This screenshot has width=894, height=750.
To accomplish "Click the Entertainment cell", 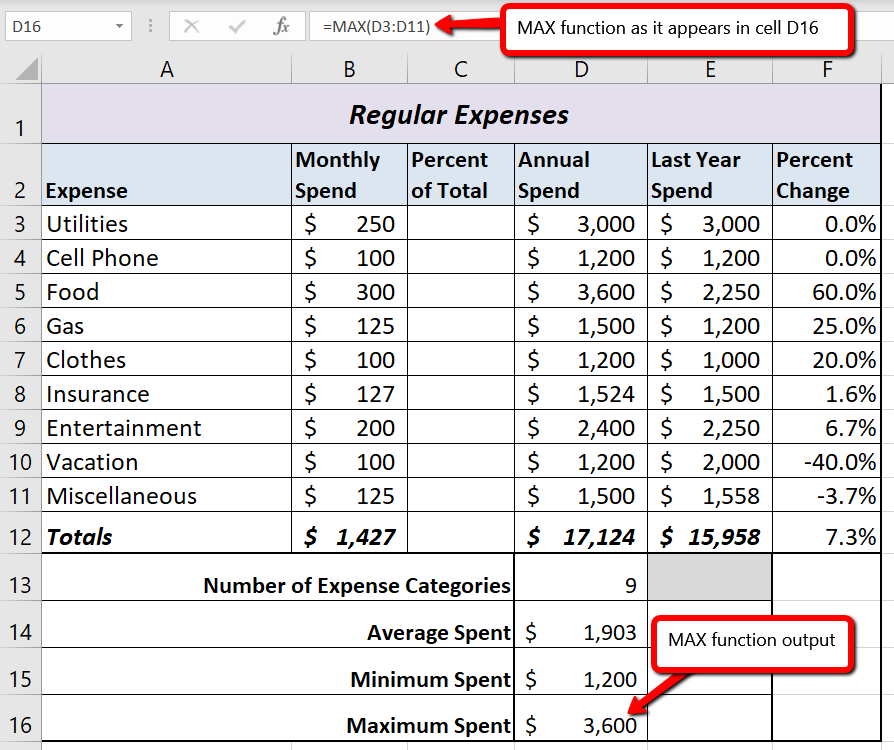I will click(166, 427).
